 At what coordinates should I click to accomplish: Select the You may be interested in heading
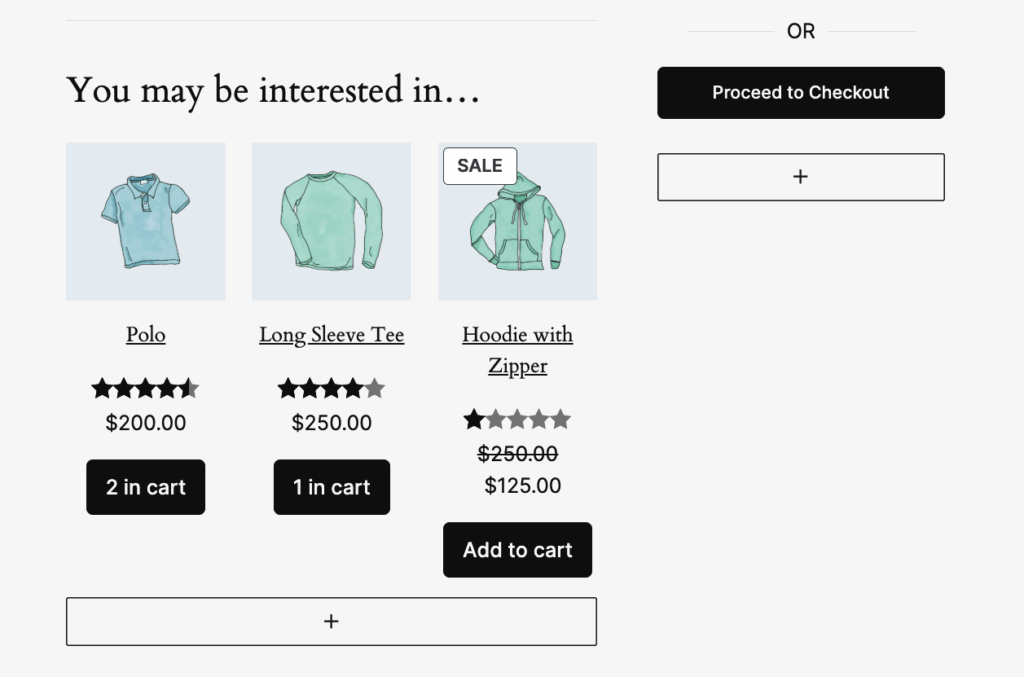point(273,90)
